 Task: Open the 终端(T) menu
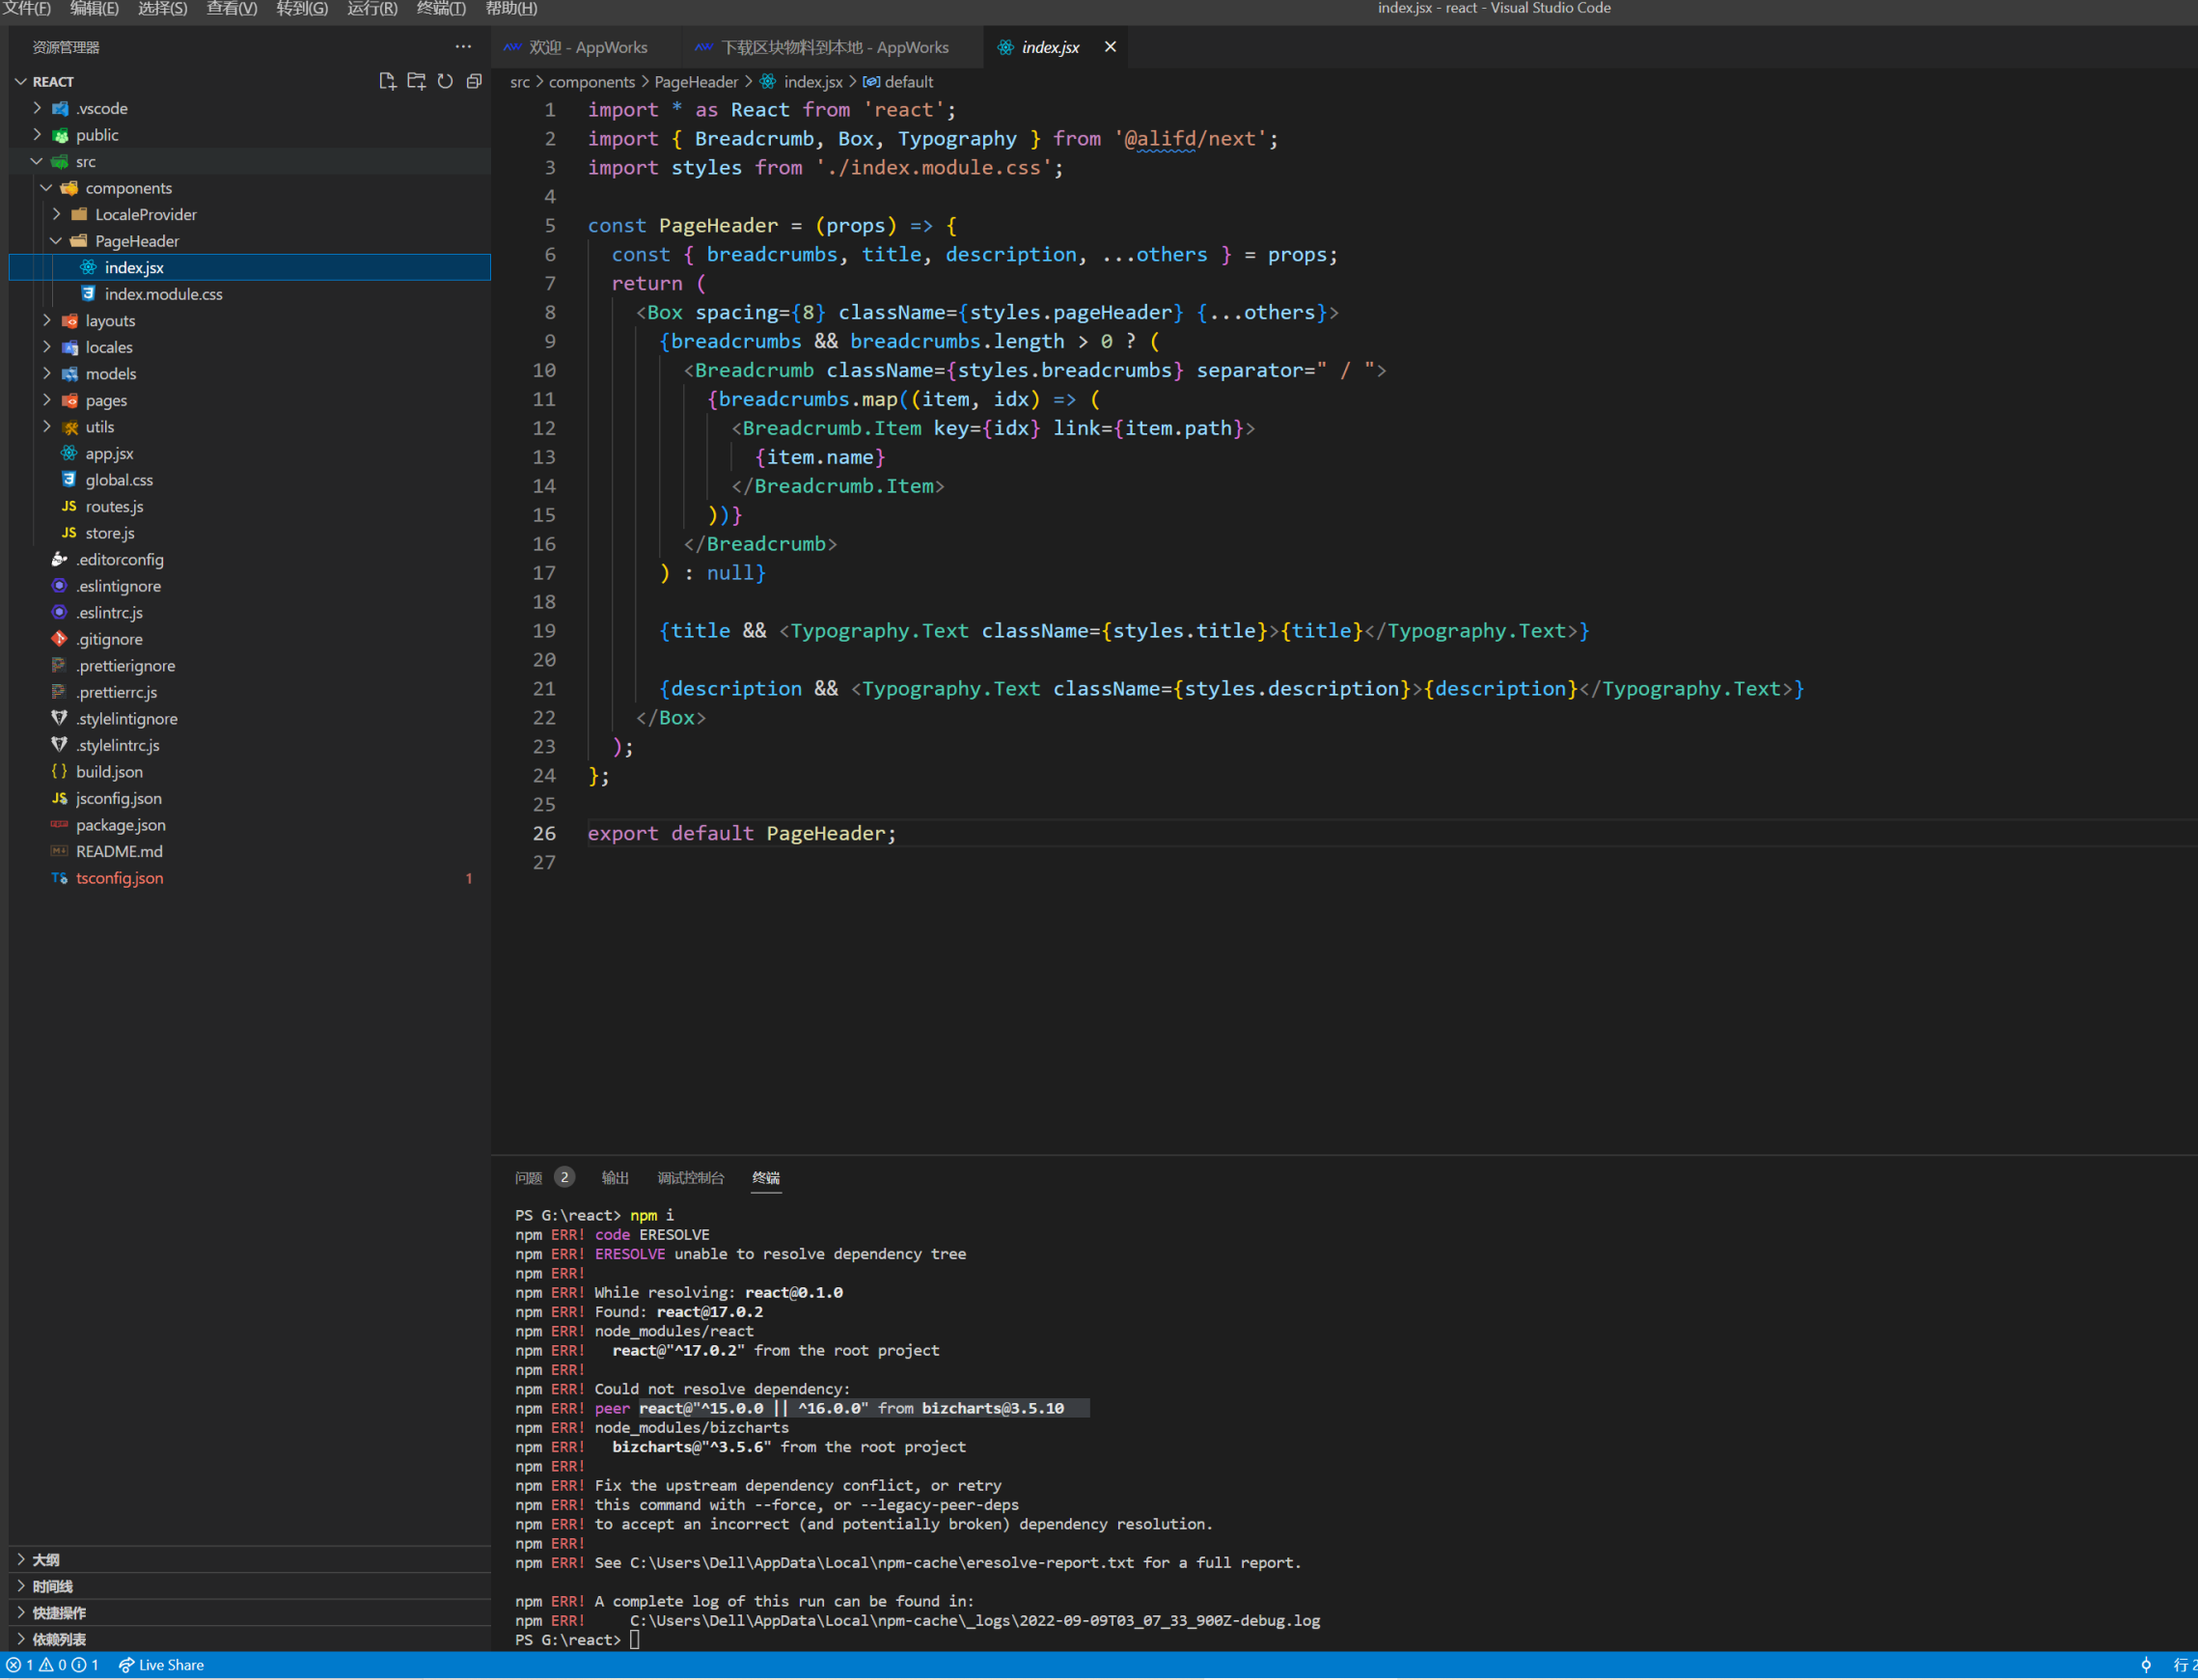click(x=440, y=8)
